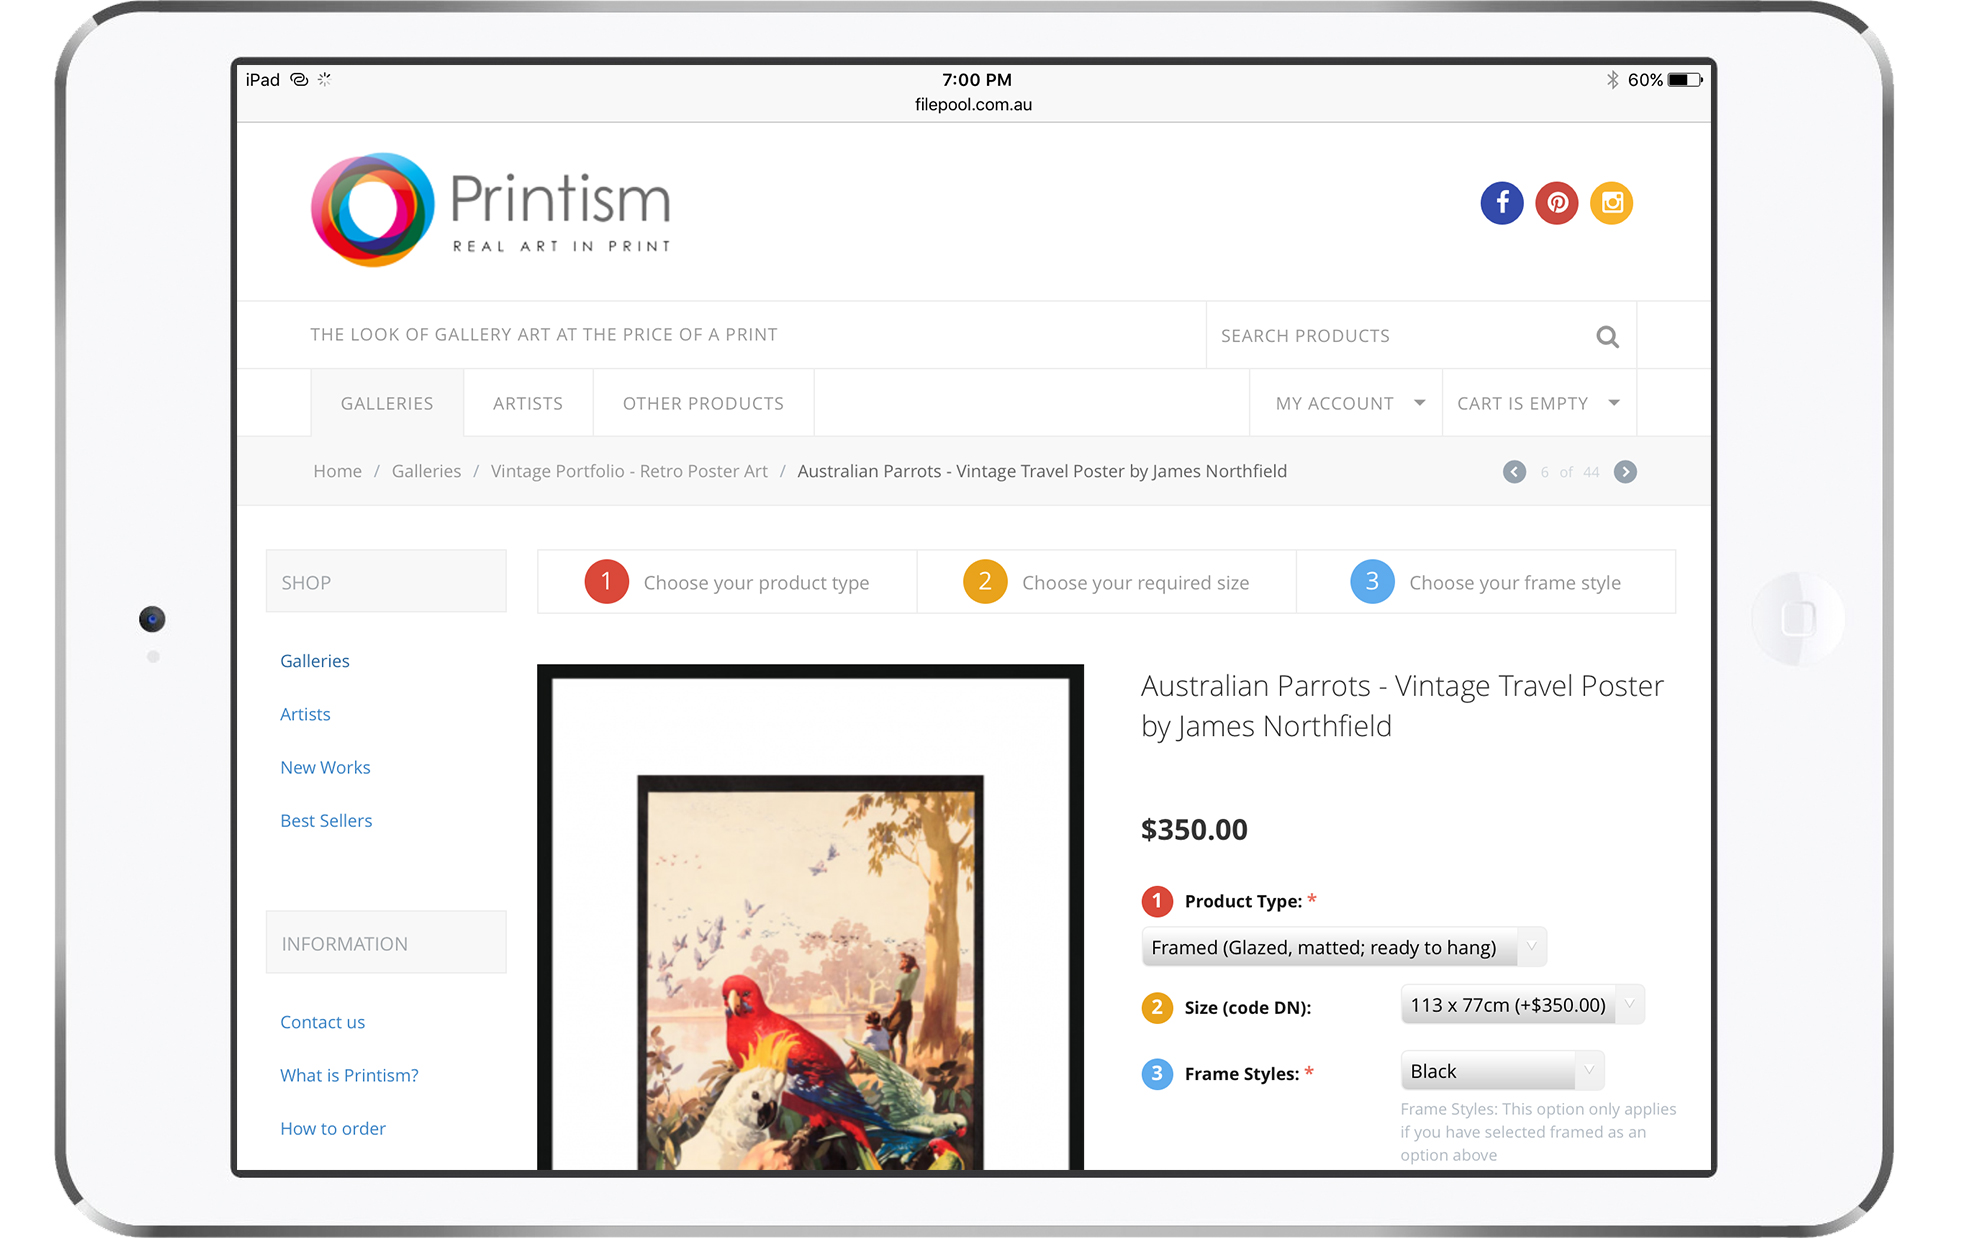
Task: Open the Galleries navigation tab
Action: [x=387, y=403]
